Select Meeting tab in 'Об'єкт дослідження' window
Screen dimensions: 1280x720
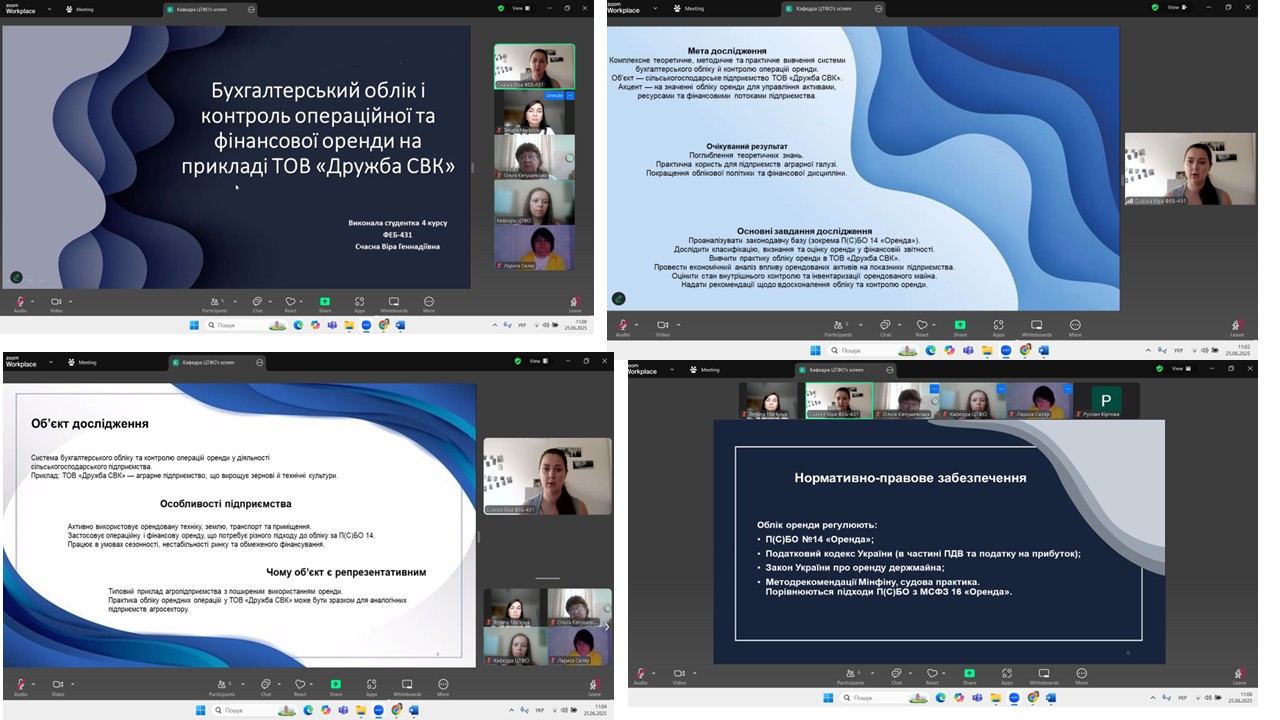click(x=82, y=362)
